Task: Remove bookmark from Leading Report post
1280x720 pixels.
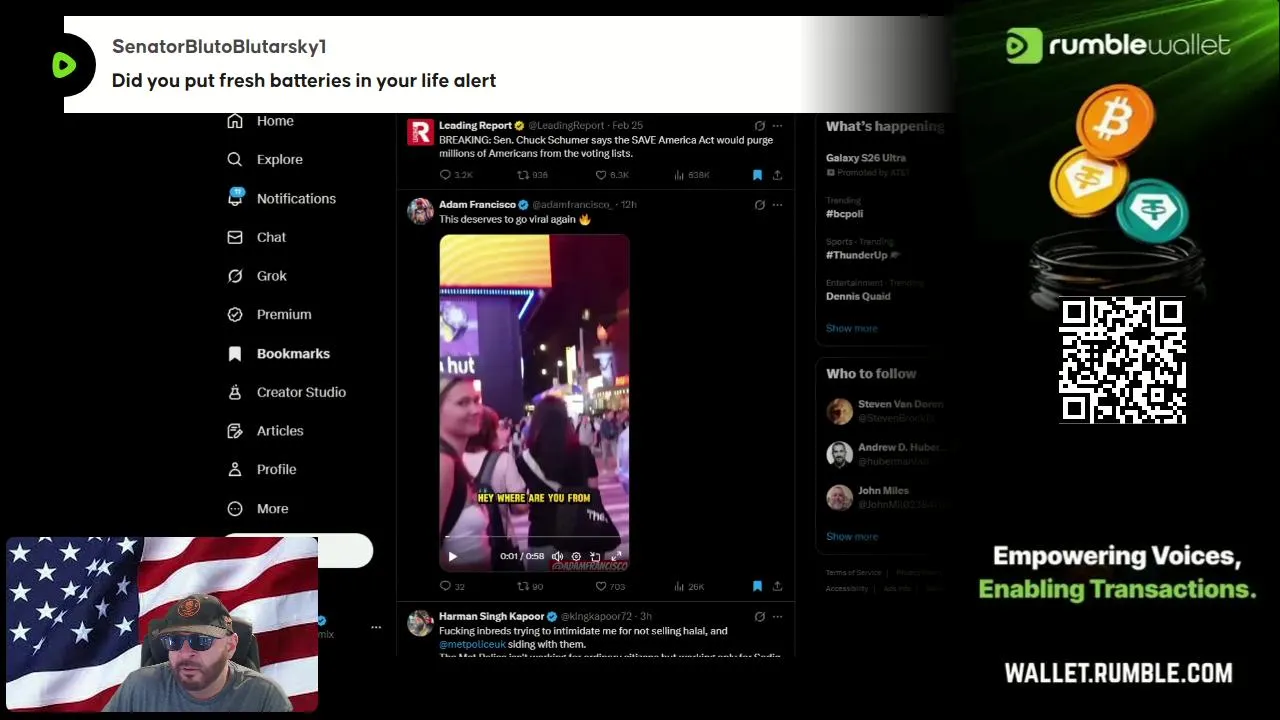Action: click(x=757, y=175)
